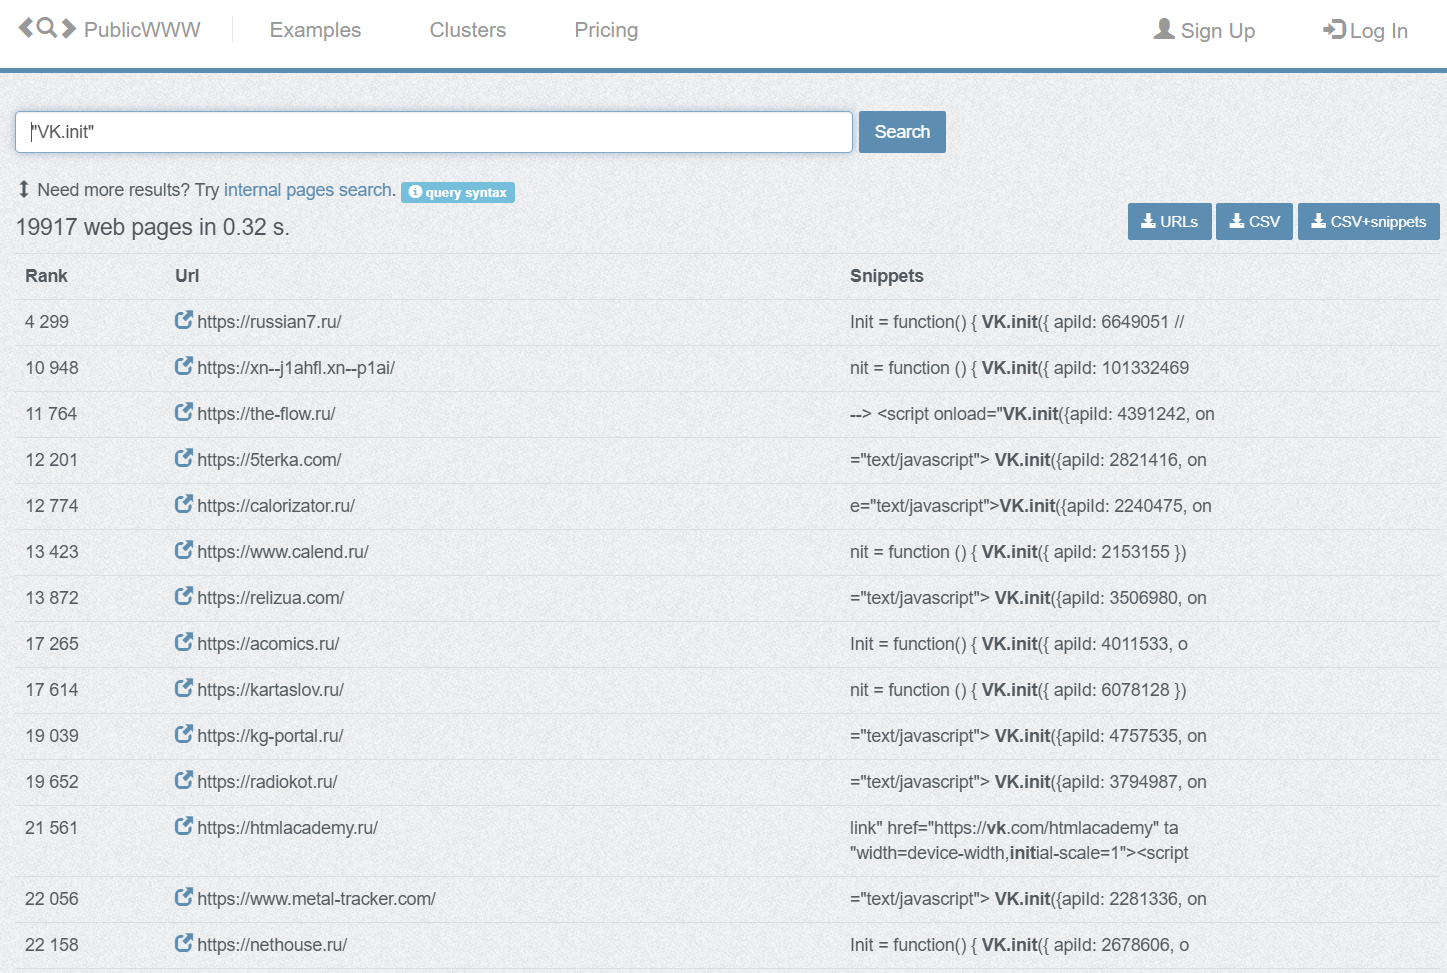Open external link icon for nethouse.ru
This screenshot has width=1447, height=973.
tap(183, 943)
